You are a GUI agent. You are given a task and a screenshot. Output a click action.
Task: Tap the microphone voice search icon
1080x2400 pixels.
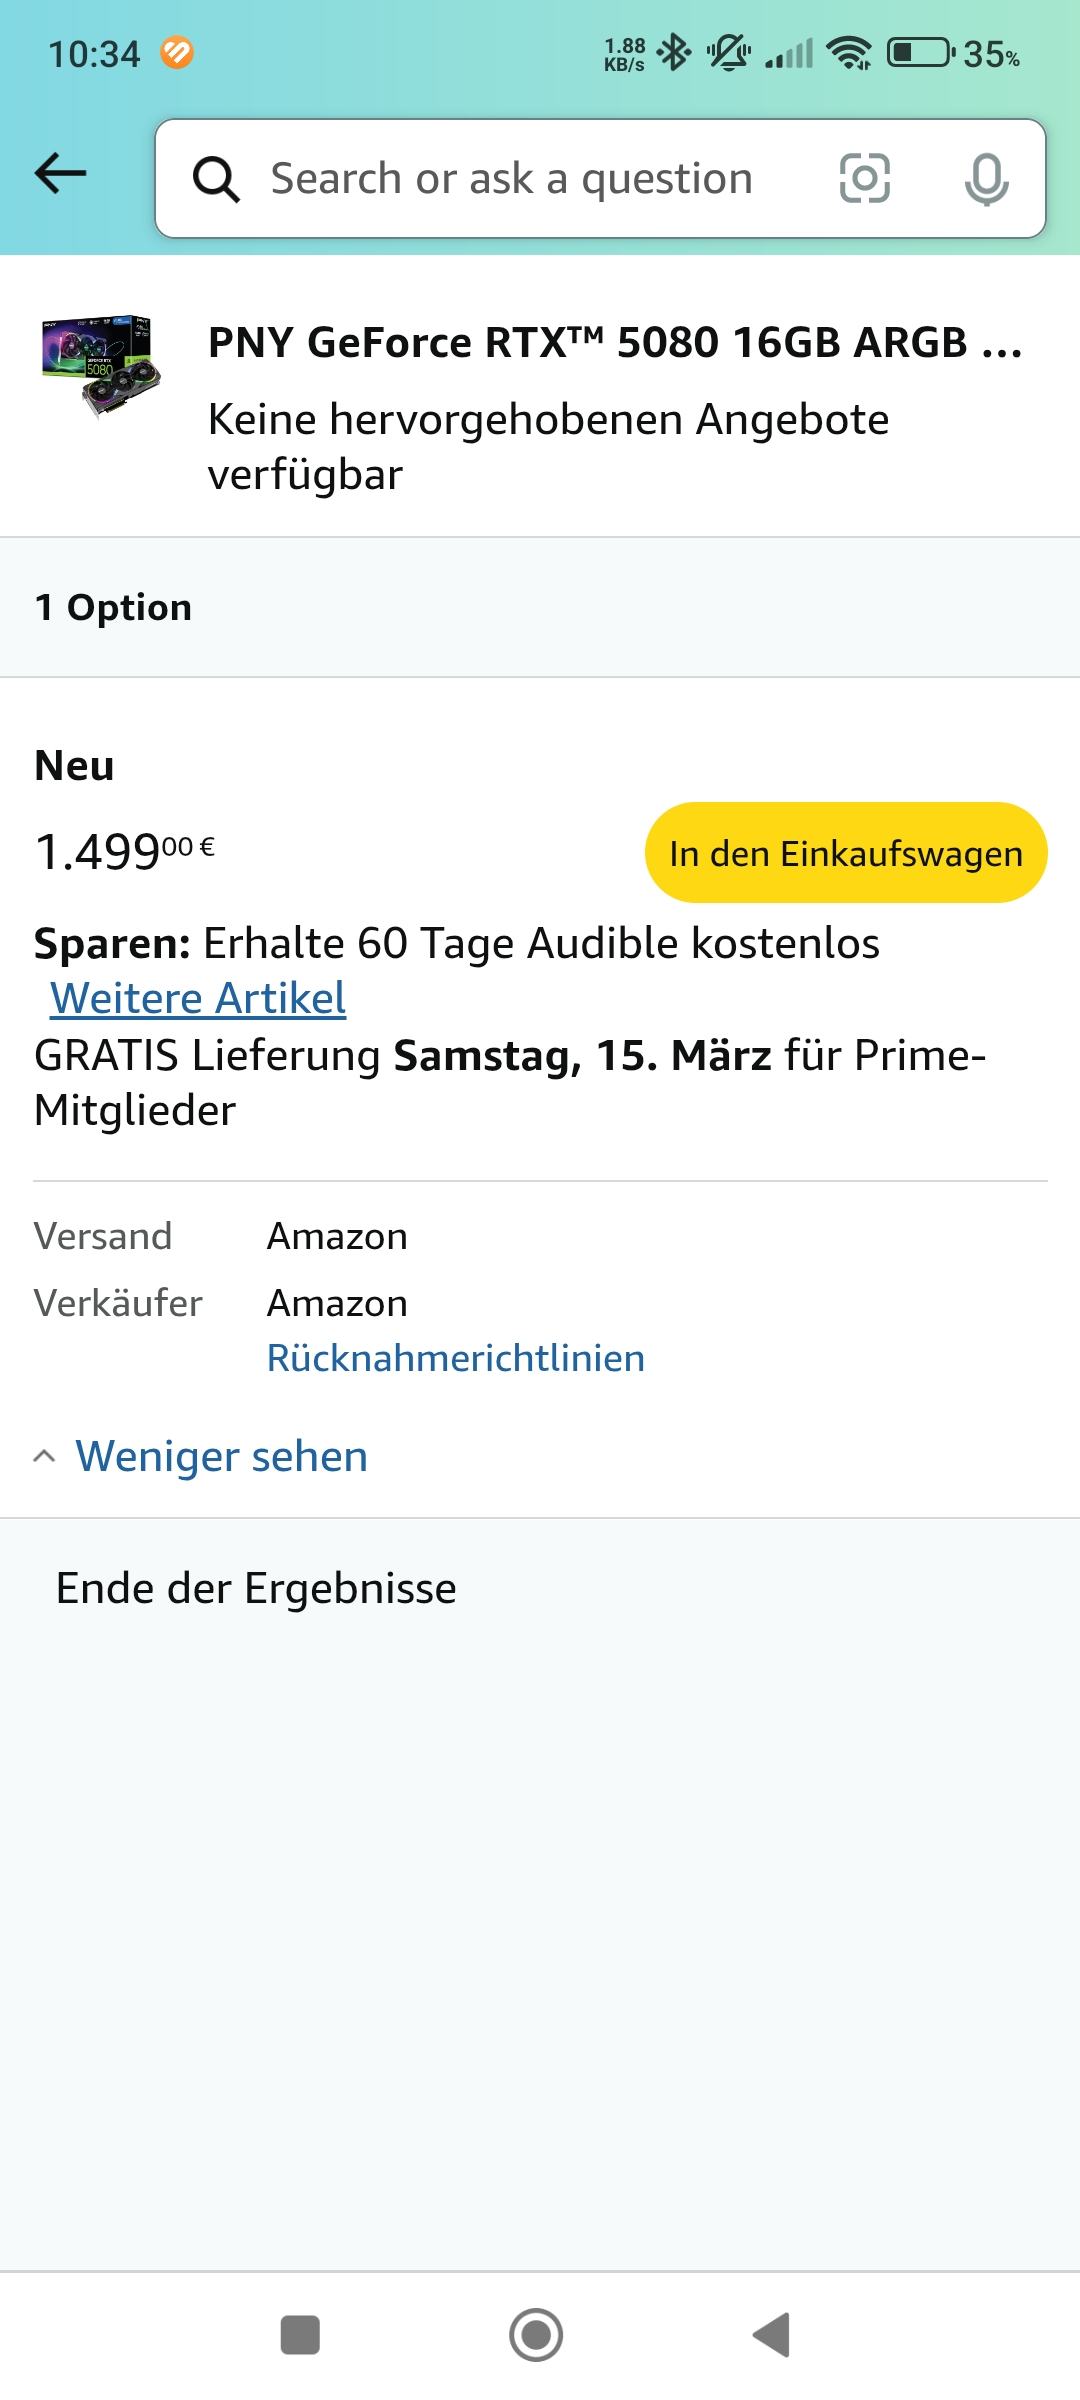[986, 180]
